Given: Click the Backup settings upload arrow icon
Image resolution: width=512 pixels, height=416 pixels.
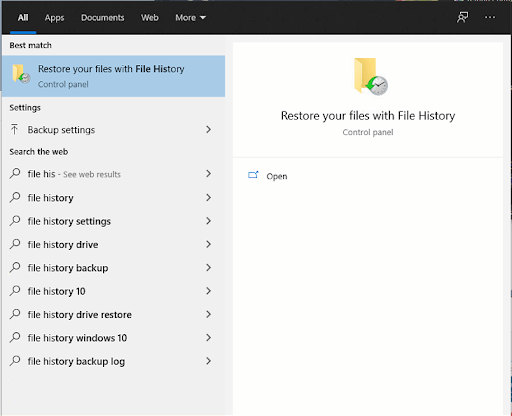Looking at the screenshot, I should pyautogui.click(x=14, y=129).
